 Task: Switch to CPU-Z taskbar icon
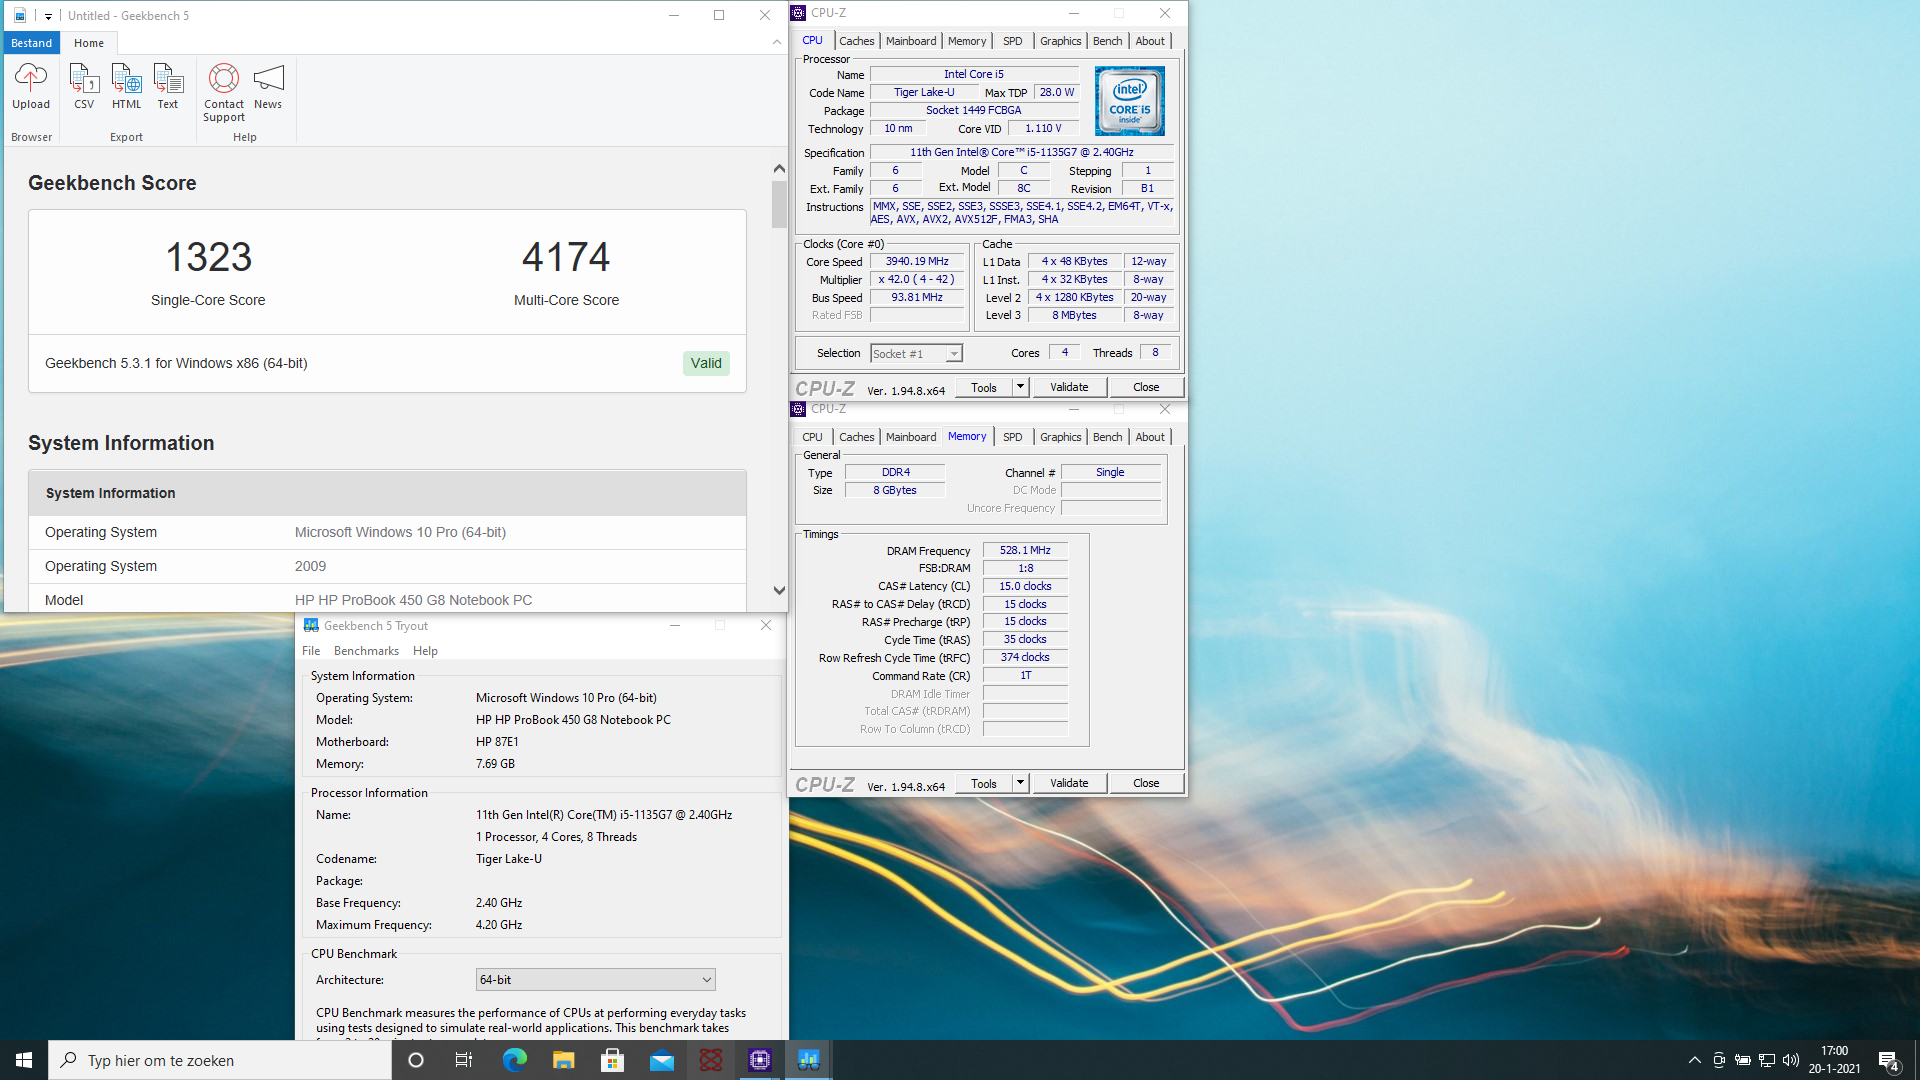[759, 1060]
